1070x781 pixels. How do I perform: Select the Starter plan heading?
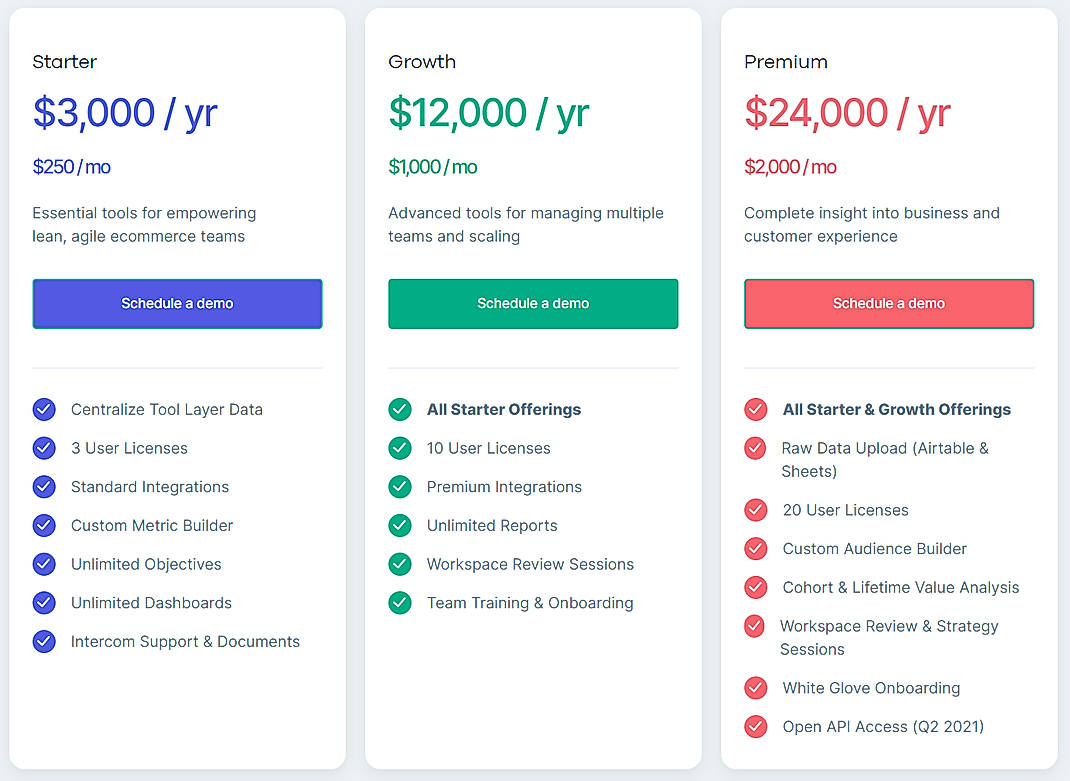[x=64, y=61]
